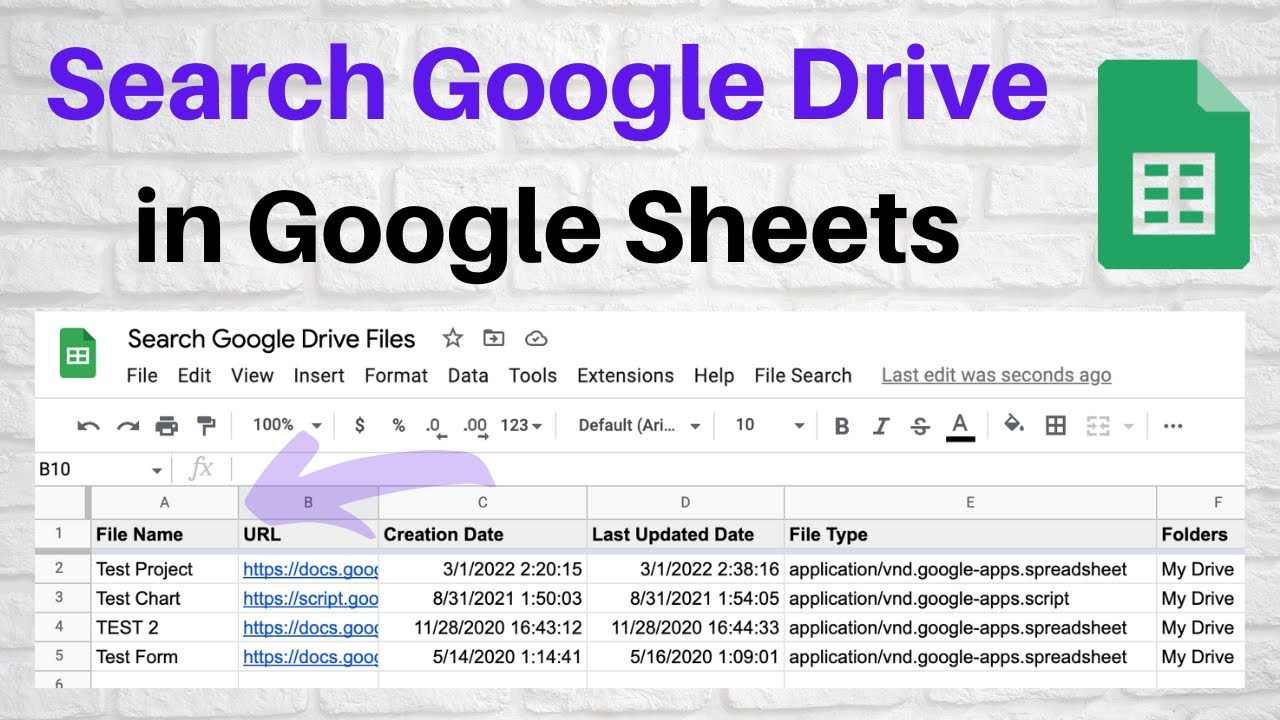Select the application/vnd.google-apps.script cell
The image size is (1280, 720).
click(970, 598)
